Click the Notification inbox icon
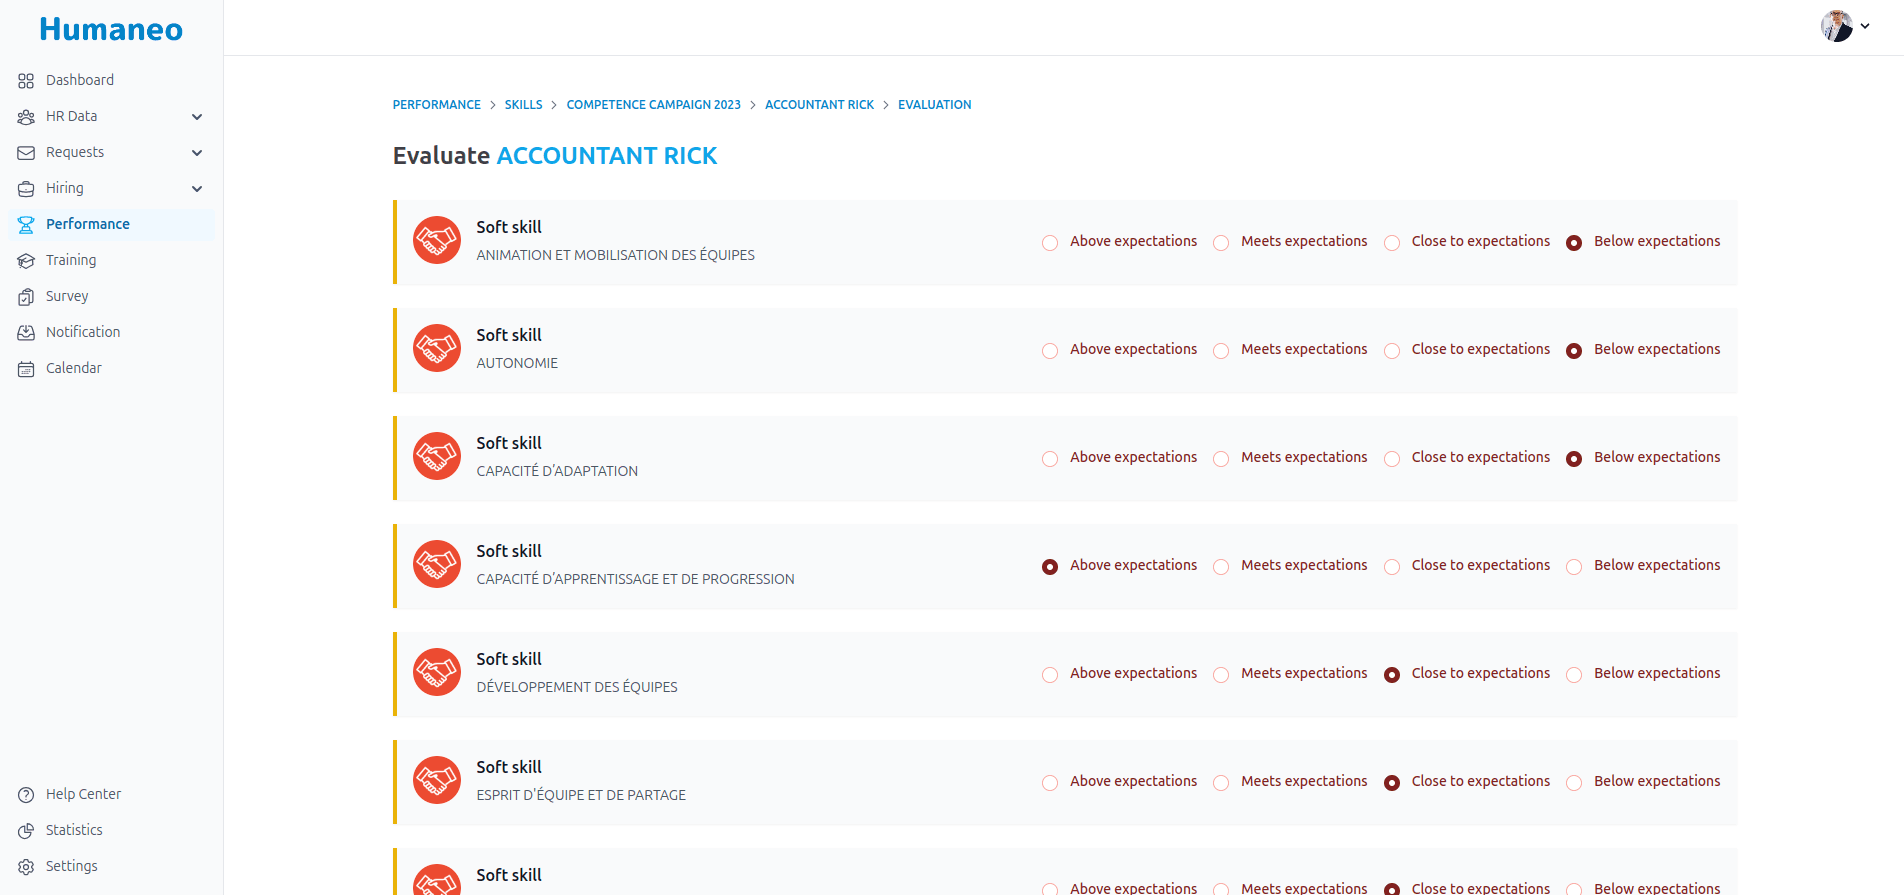Image resolution: width=1904 pixels, height=895 pixels. [x=26, y=333]
